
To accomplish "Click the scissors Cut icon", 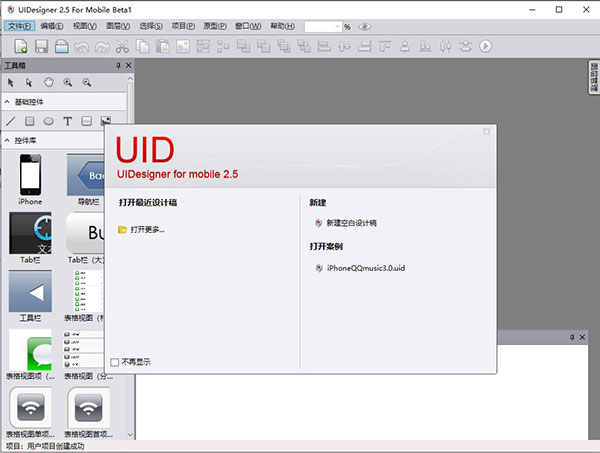I will pos(121,46).
